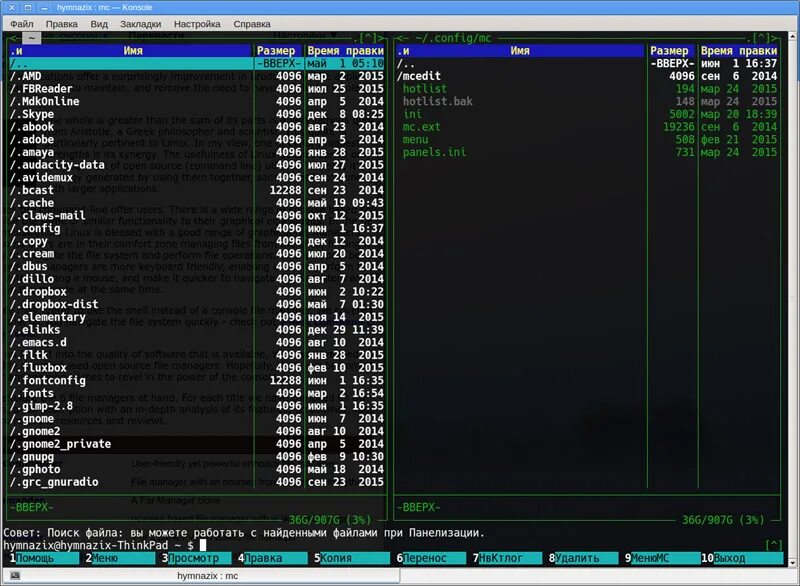The width and height of the screenshot is (800, 586).
Task: Click the ~/.config/mc path title
Action: (x=453, y=38)
